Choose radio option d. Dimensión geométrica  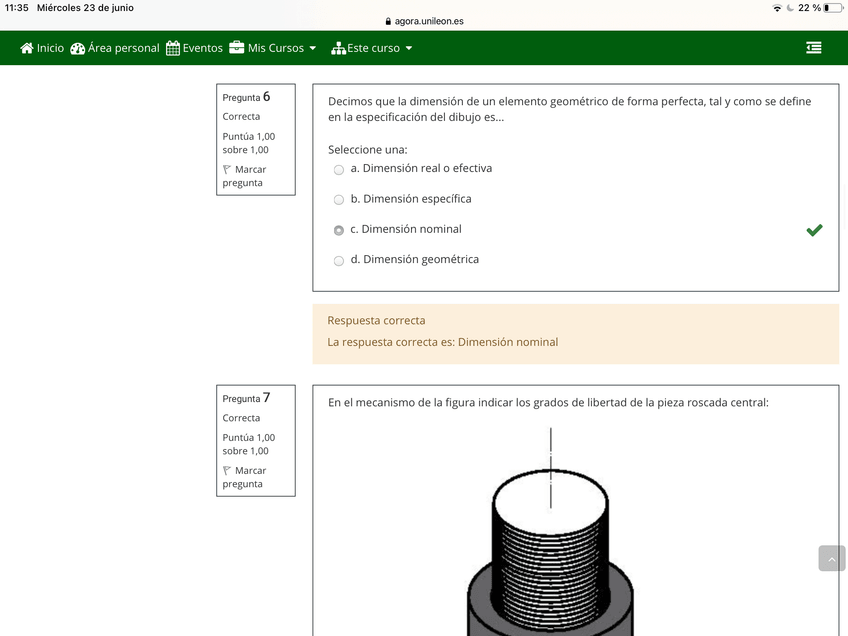point(339,261)
